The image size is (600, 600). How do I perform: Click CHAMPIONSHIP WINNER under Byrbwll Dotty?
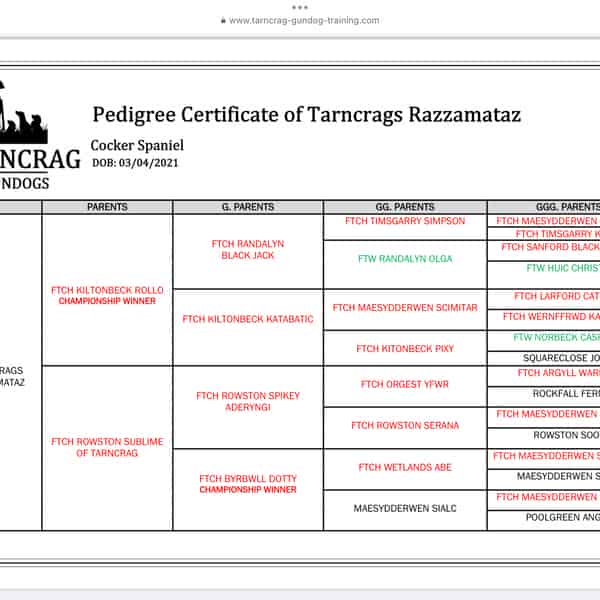248,489
